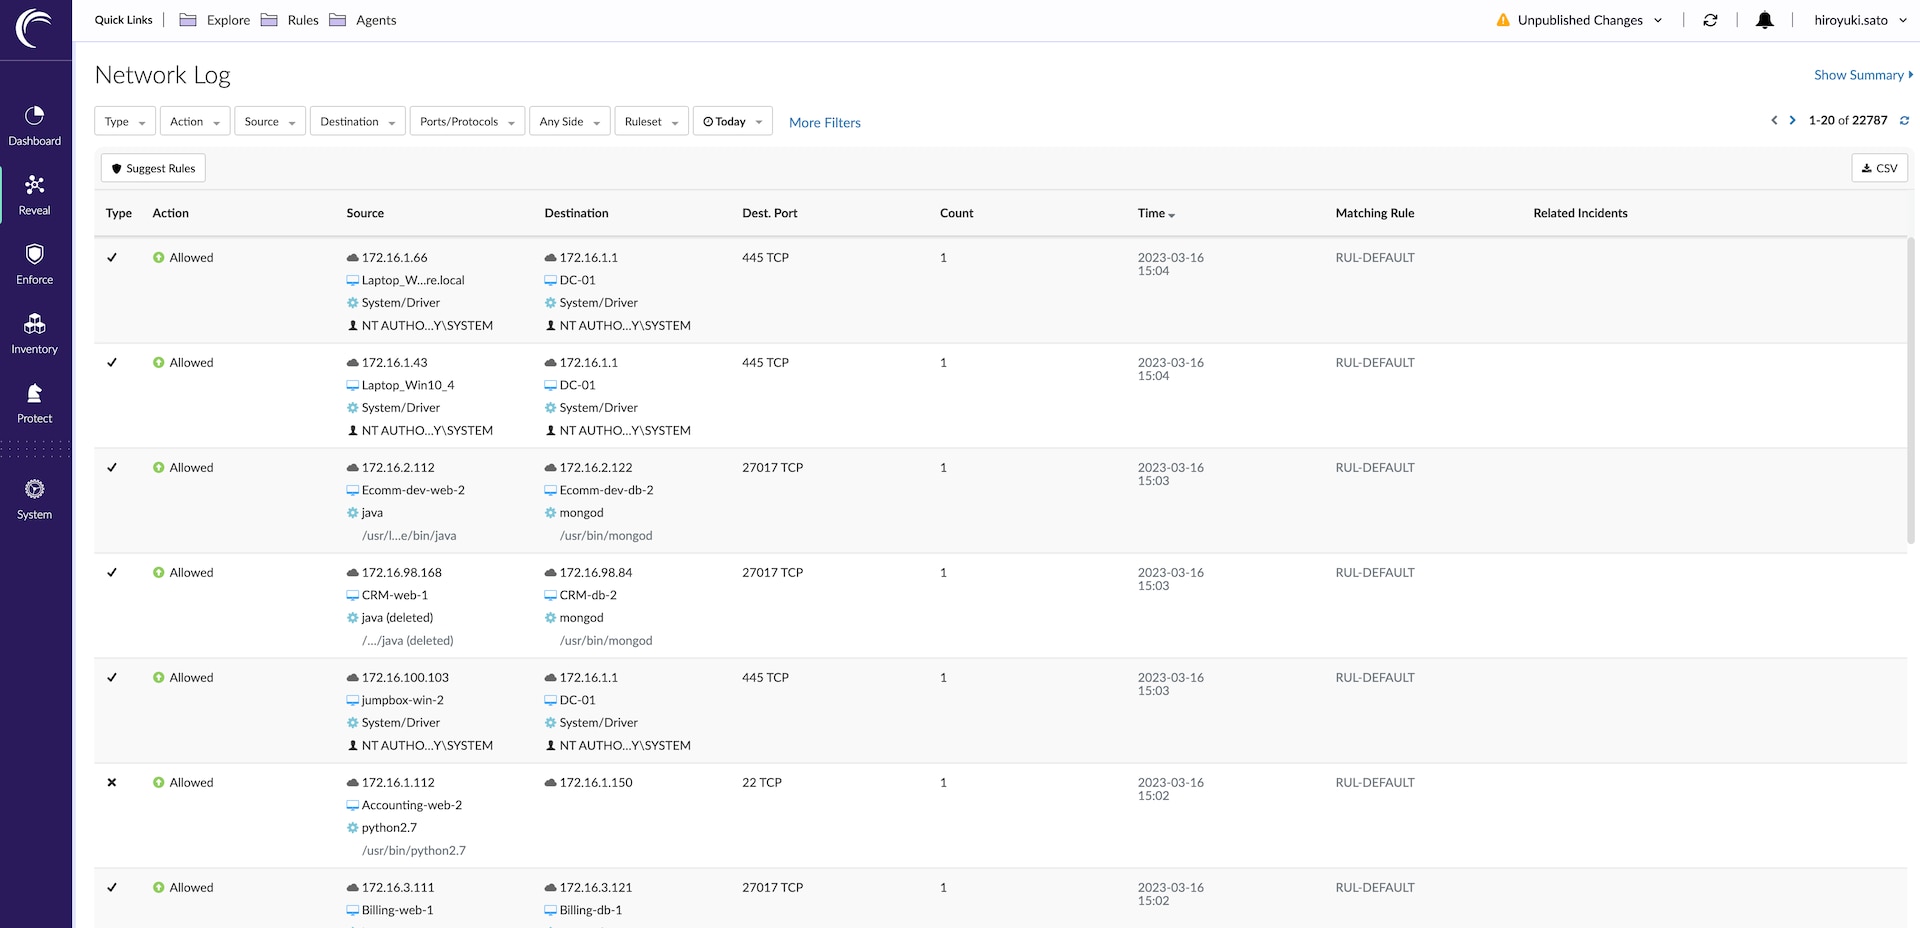The width and height of the screenshot is (1920, 928).
Task: Expand the Type filter dropdown
Action: click(125, 121)
